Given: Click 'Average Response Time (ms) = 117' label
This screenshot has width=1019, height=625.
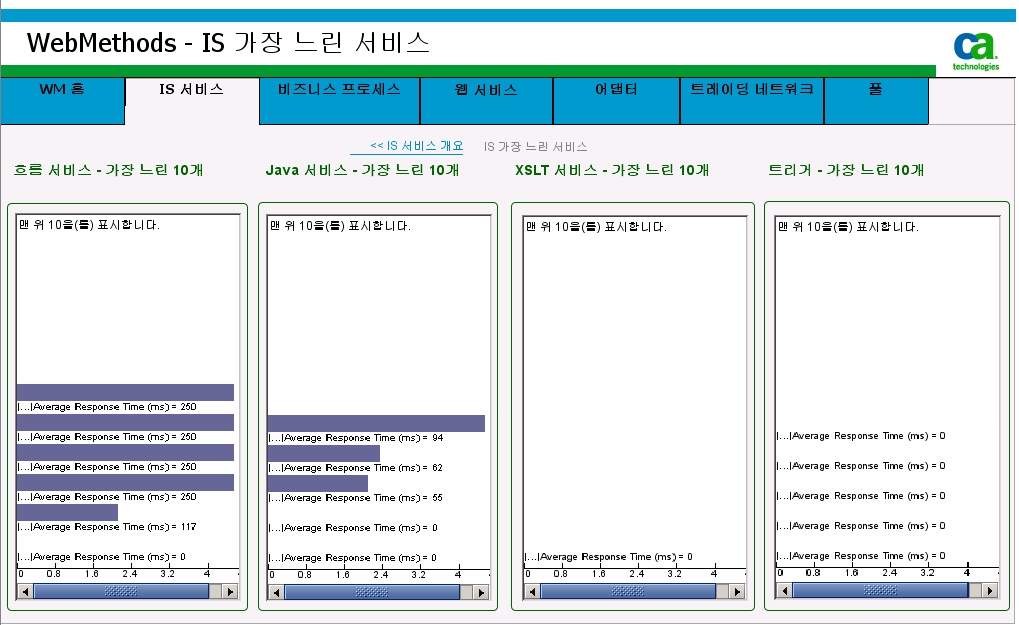Looking at the screenshot, I should [107, 527].
